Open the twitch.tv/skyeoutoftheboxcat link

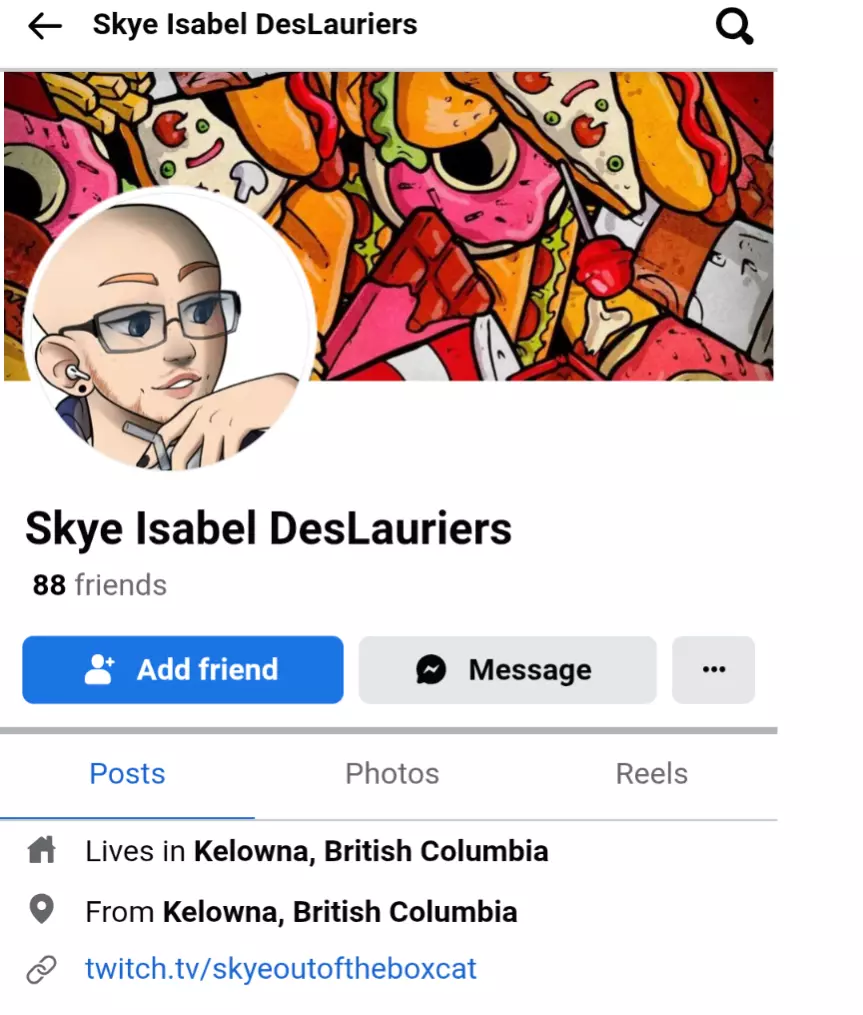(280, 968)
